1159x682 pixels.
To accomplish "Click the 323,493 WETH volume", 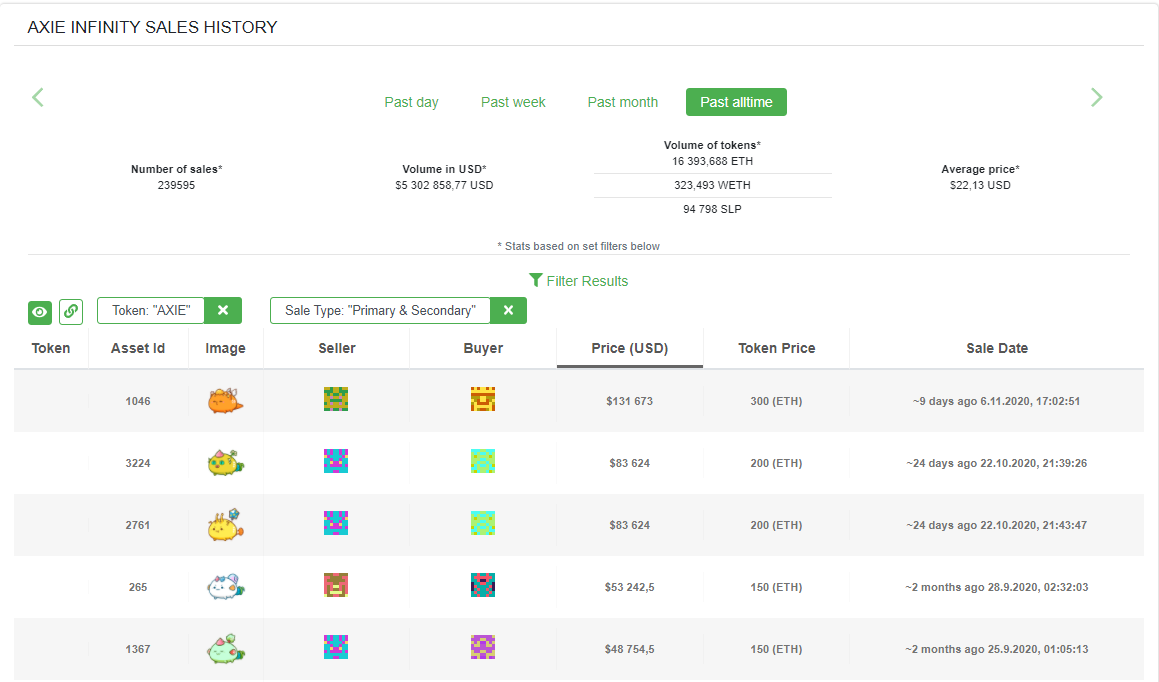I will tap(713, 185).
